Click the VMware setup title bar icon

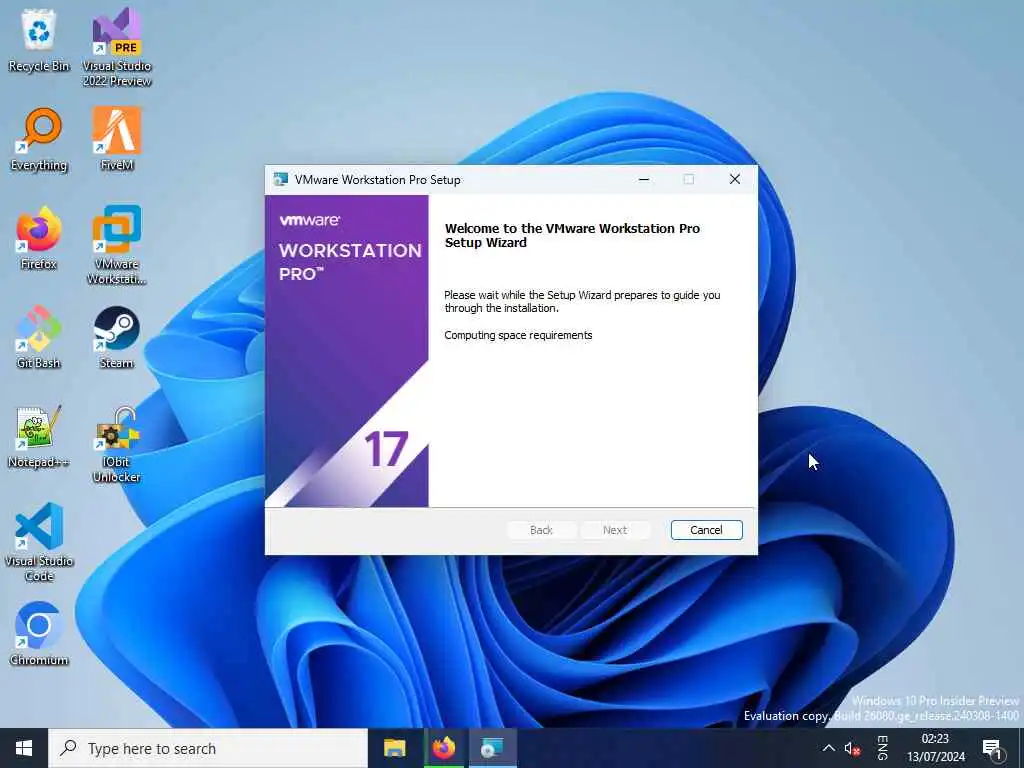coord(281,180)
